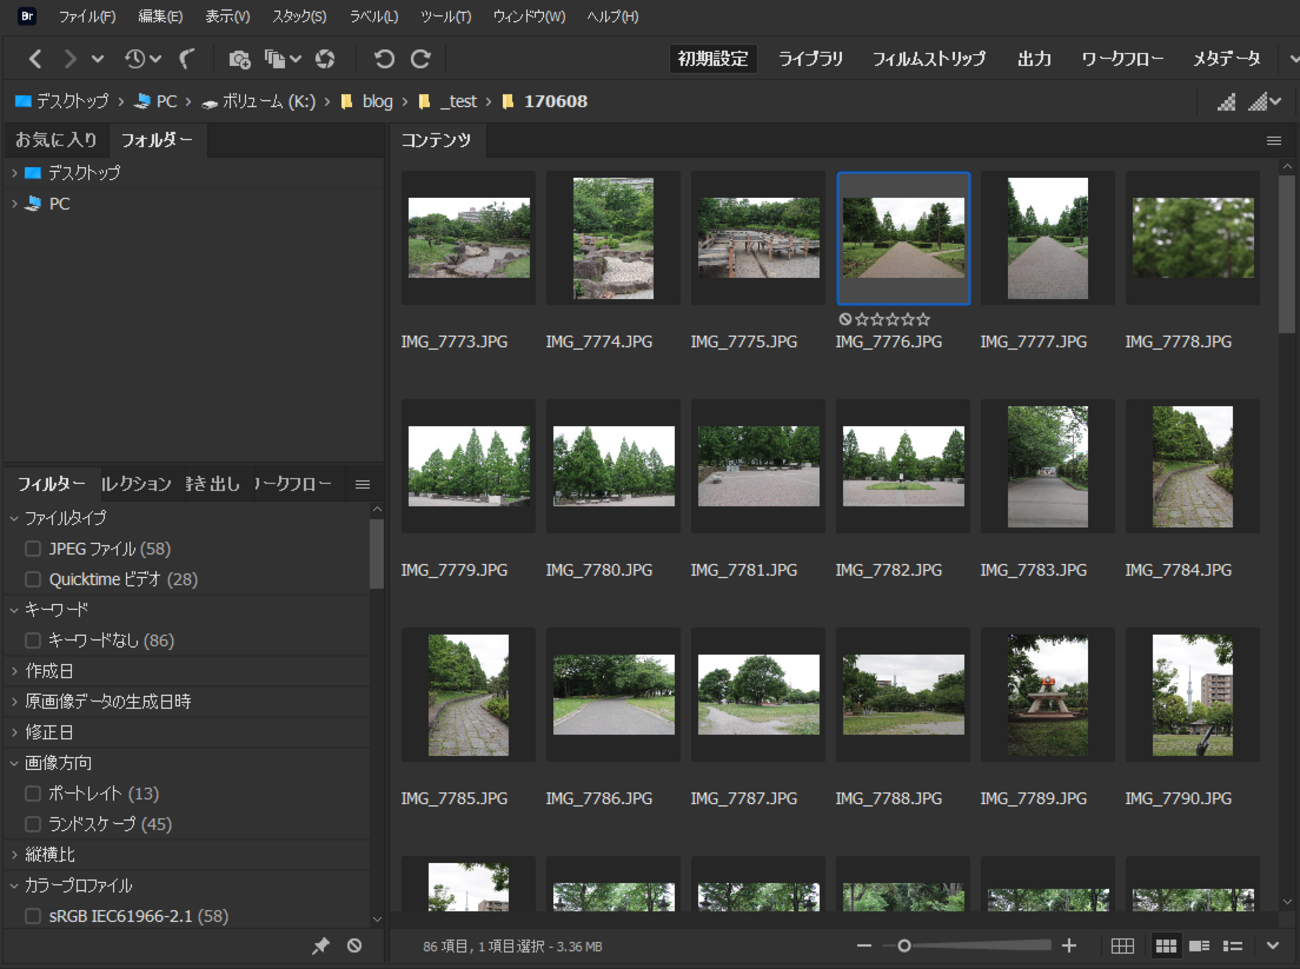
Task: Click the minus zoom-out thumbnail icon
Action: (x=864, y=946)
